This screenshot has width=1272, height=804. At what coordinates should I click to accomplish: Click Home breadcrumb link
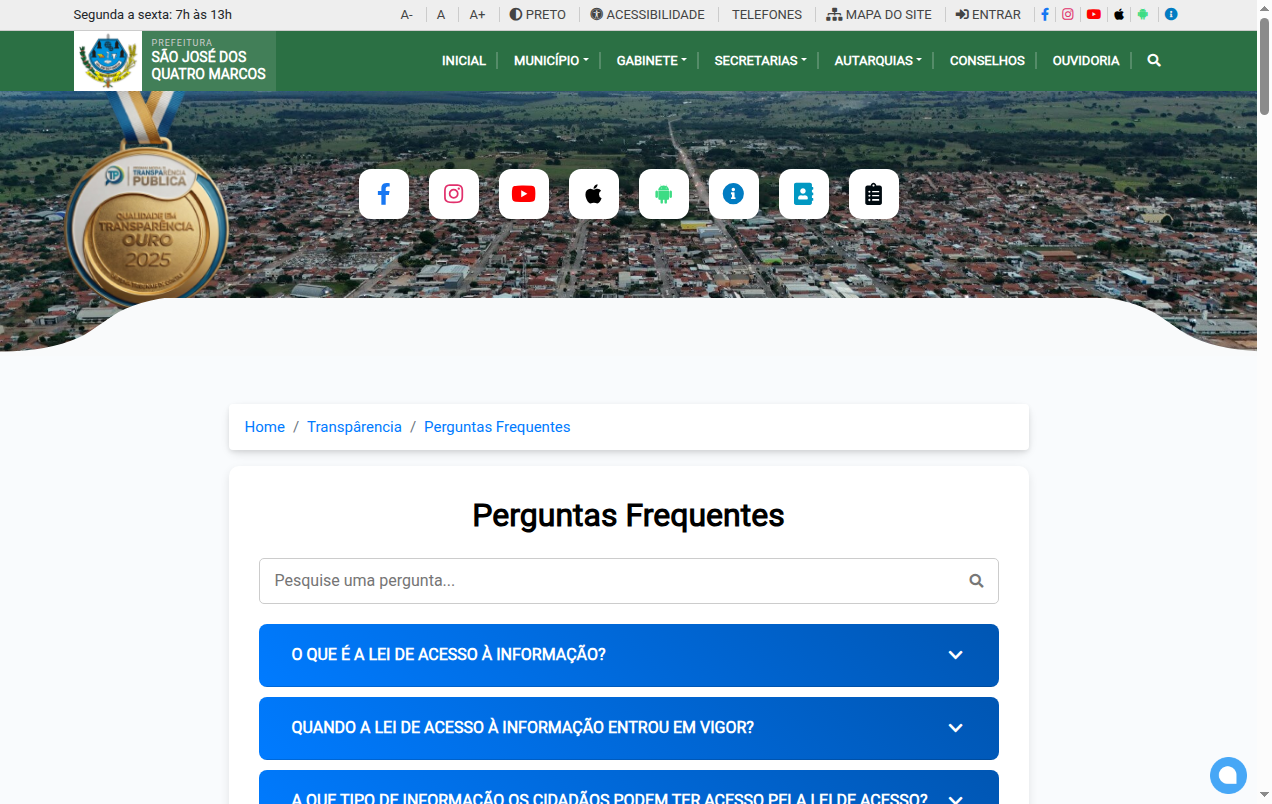pos(265,427)
